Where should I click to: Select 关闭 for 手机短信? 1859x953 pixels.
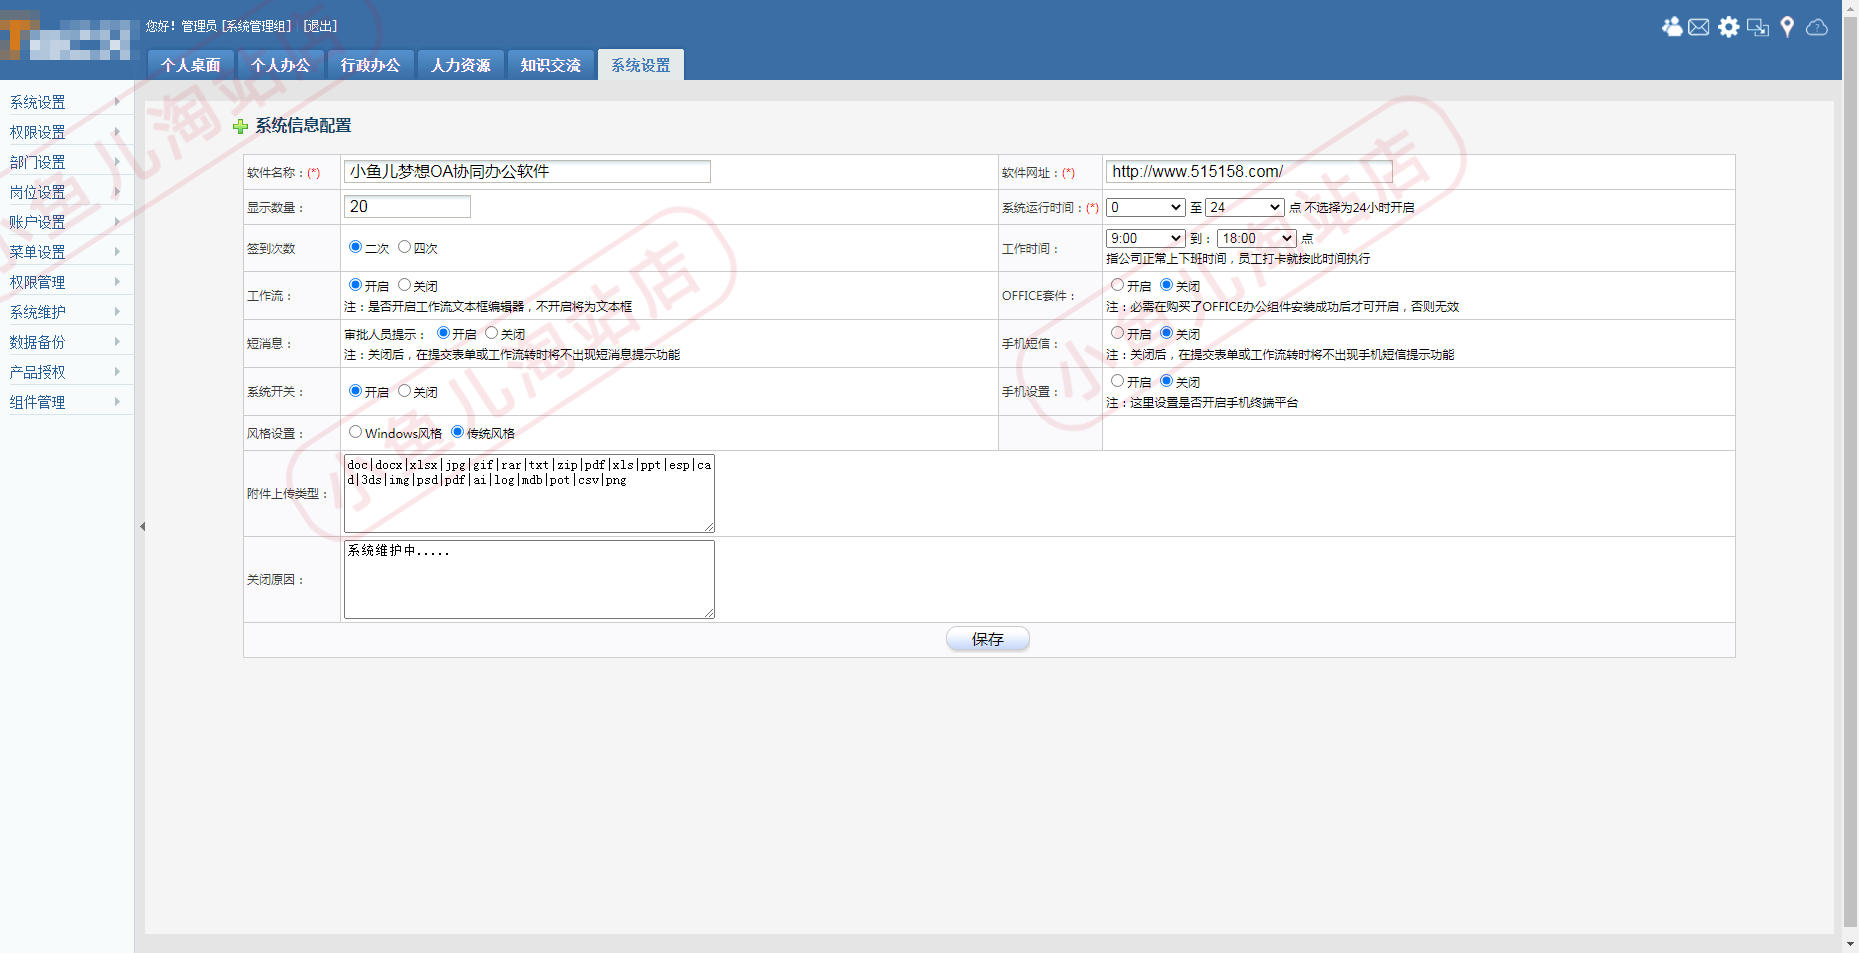pos(1166,333)
